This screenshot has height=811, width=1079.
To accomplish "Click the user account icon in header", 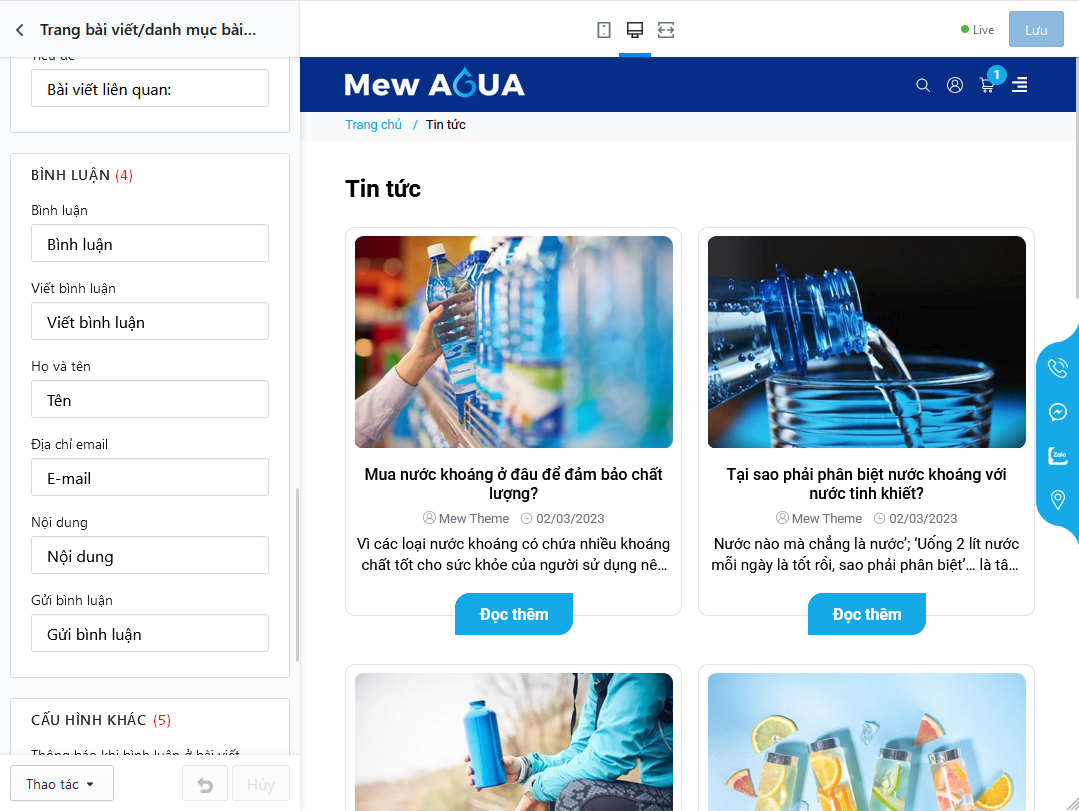I will 954,85.
